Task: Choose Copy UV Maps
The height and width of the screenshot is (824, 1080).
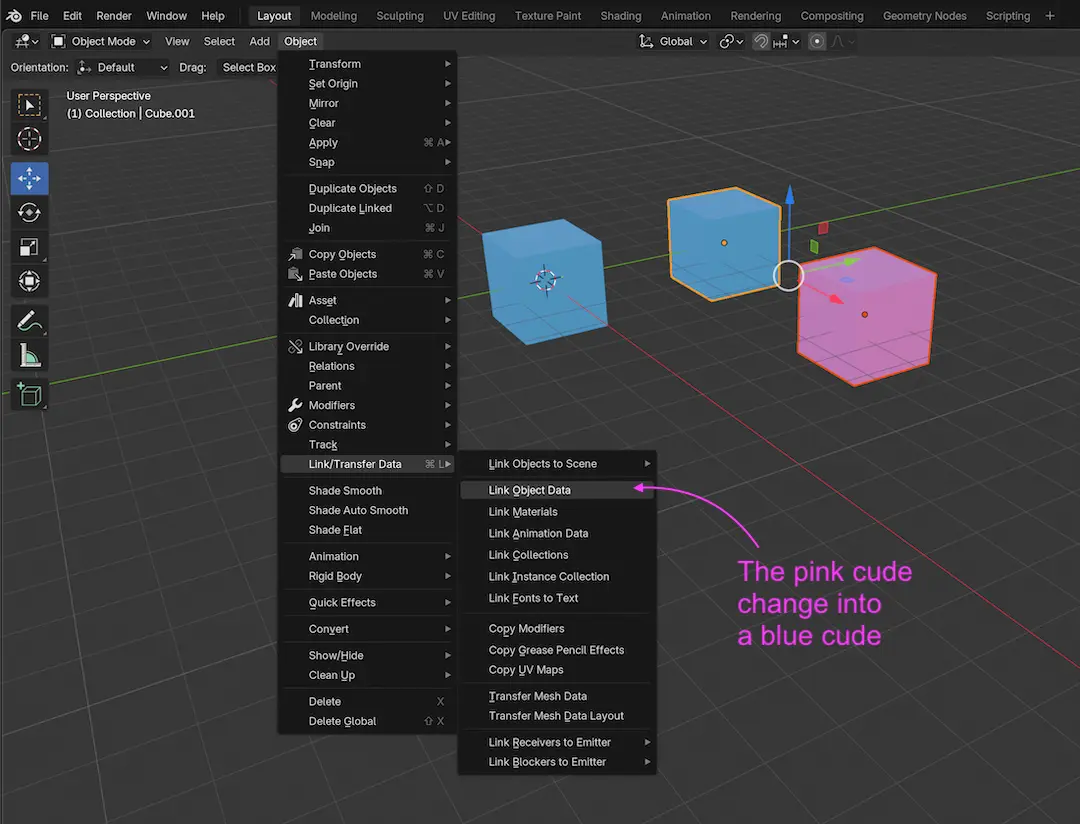Action: [557, 670]
